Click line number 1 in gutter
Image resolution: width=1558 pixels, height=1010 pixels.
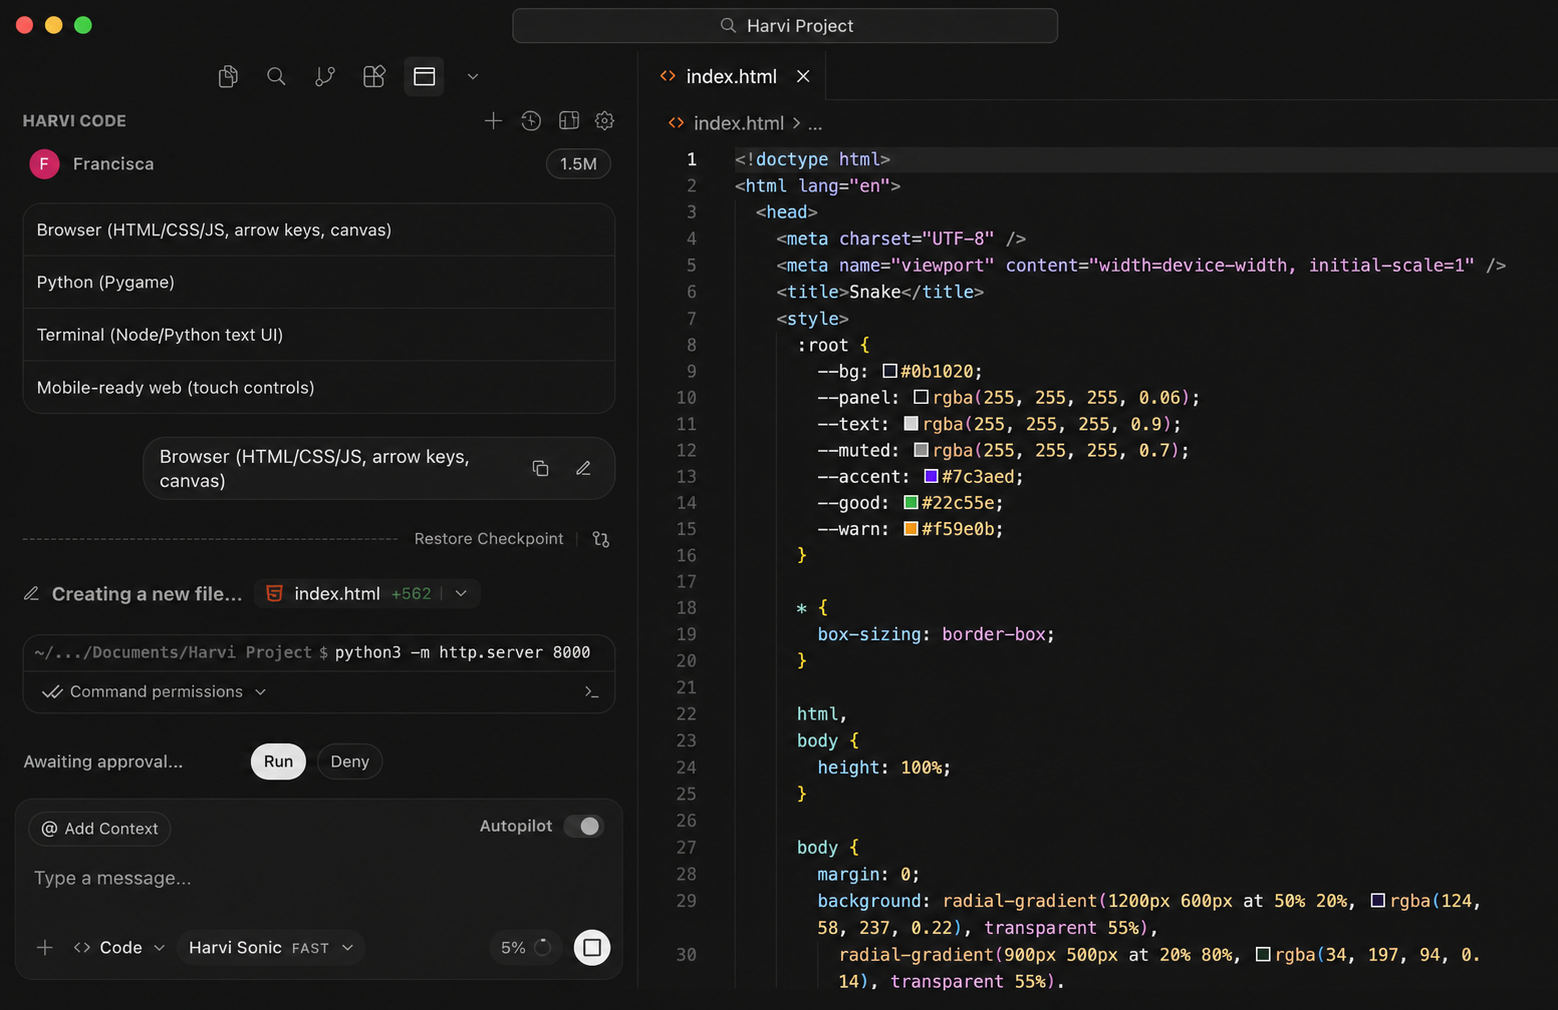[x=691, y=159]
